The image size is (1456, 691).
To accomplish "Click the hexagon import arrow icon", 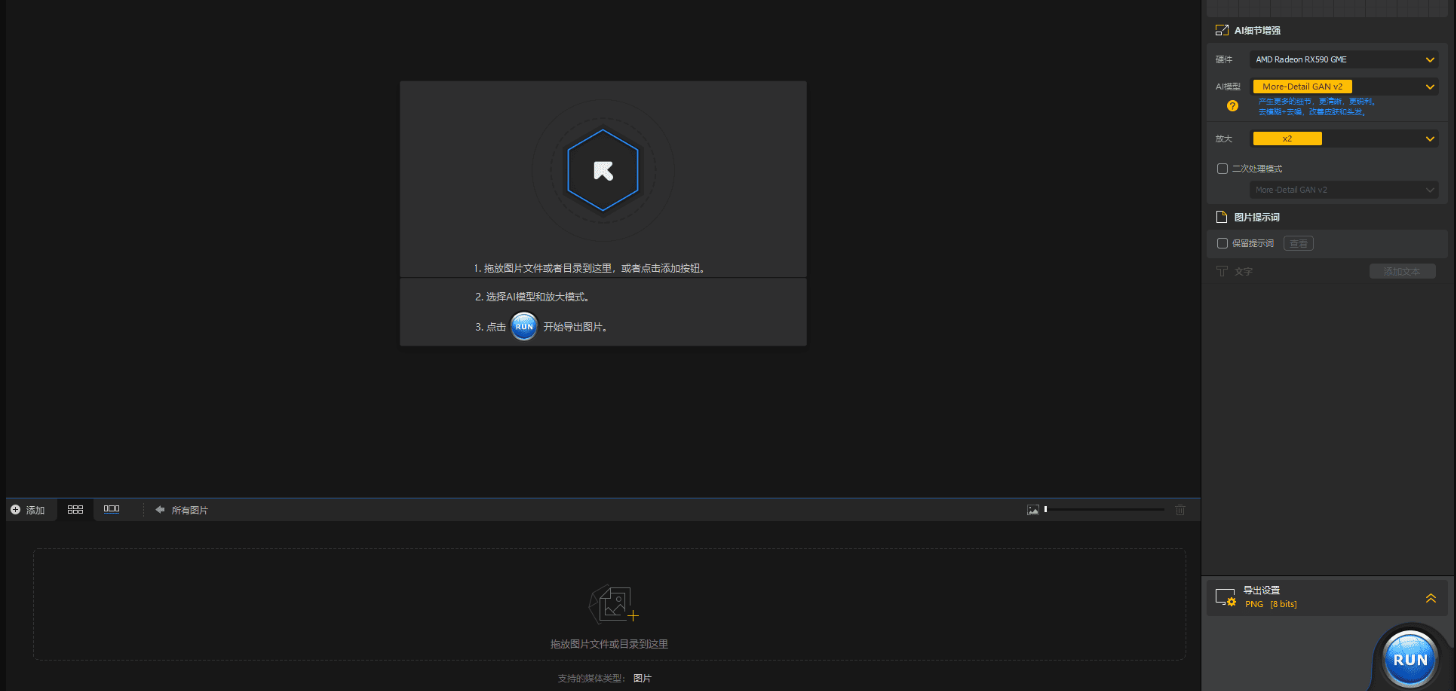I will point(603,170).
